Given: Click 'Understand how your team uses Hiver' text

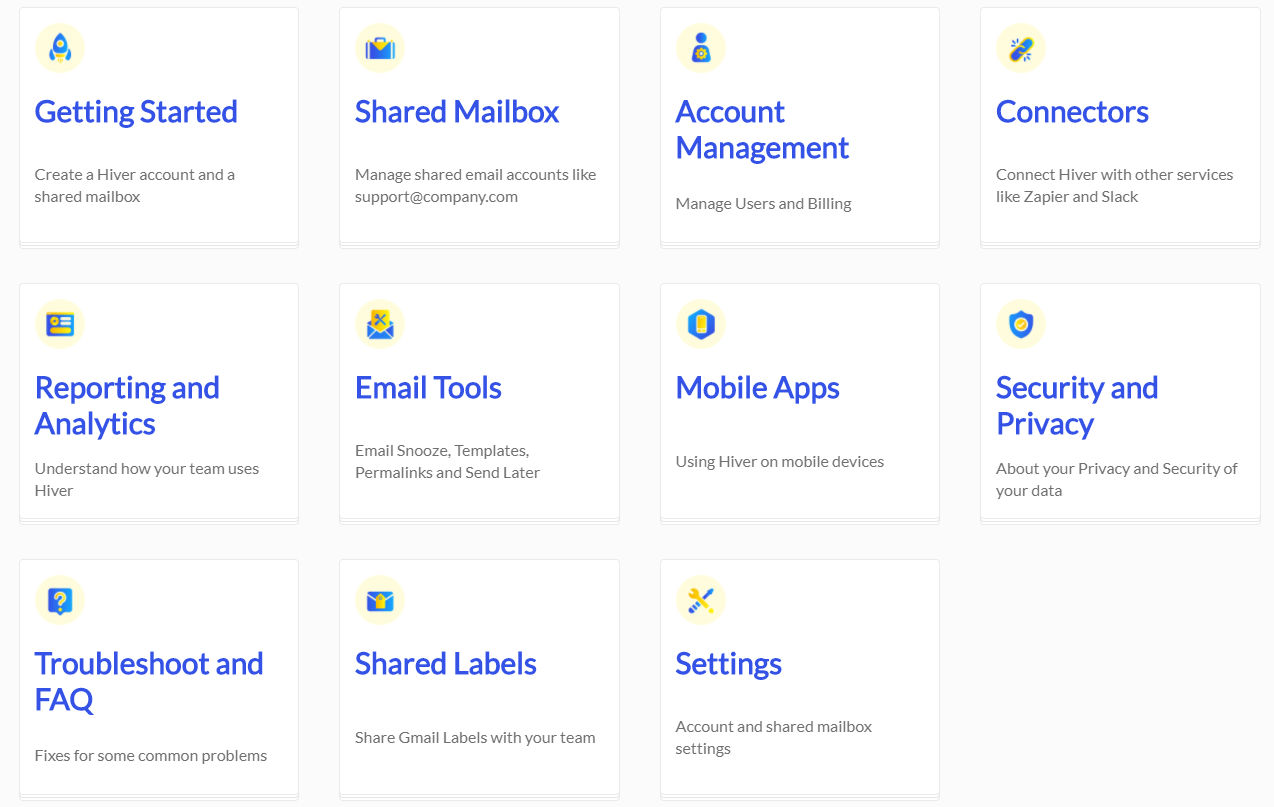Looking at the screenshot, I should (x=147, y=479).
